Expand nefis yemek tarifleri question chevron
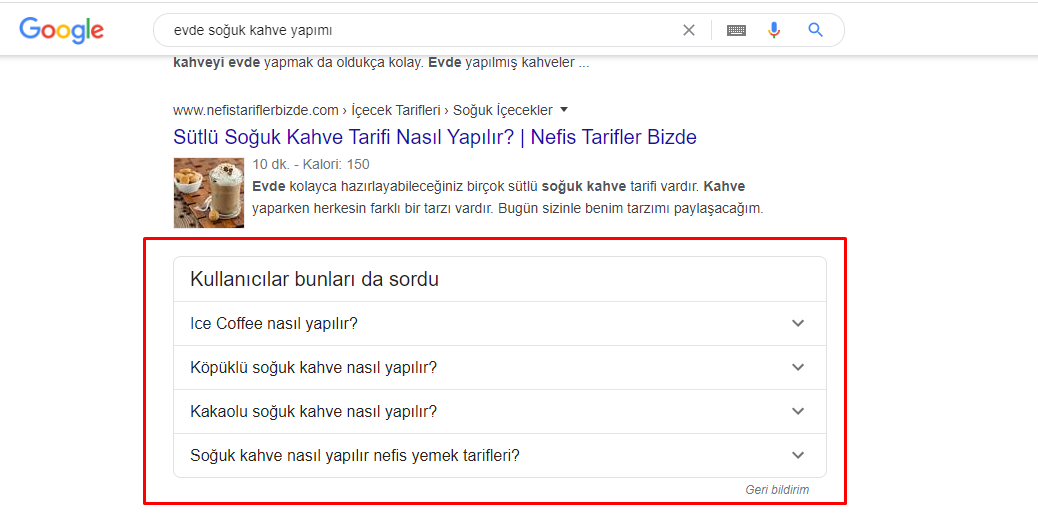Screen dimensions: 1038x520 click(798, 455)
